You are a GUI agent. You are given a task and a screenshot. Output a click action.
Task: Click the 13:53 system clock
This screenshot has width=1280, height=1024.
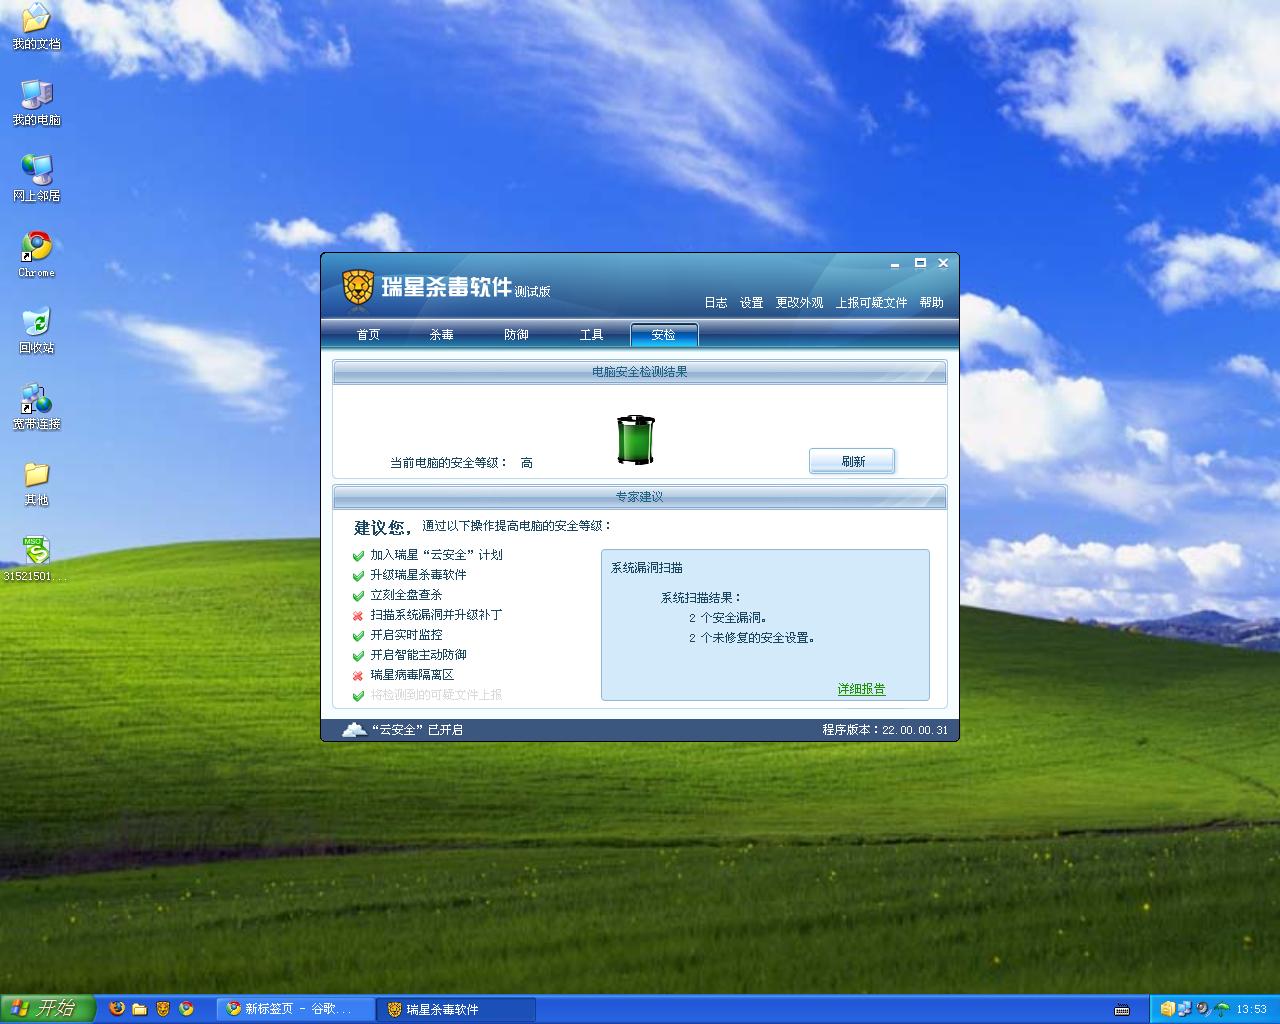coord(1251,1009)
